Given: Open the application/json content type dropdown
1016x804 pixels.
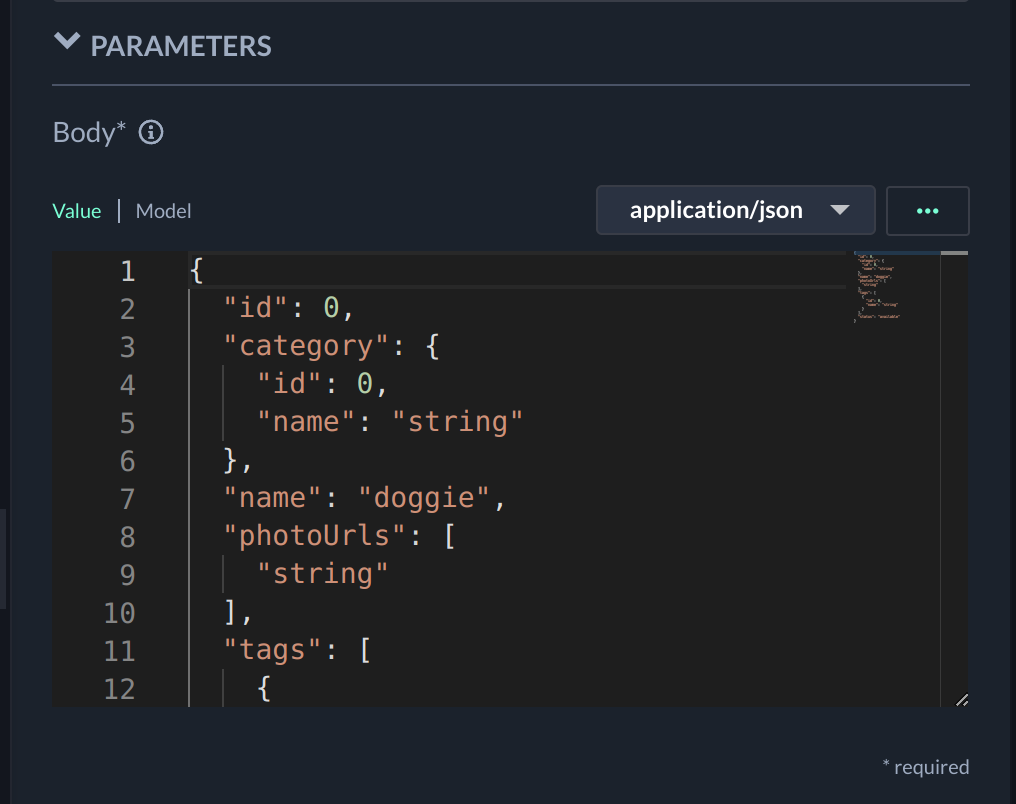Looking at the screenshot, I should (735, 210).
